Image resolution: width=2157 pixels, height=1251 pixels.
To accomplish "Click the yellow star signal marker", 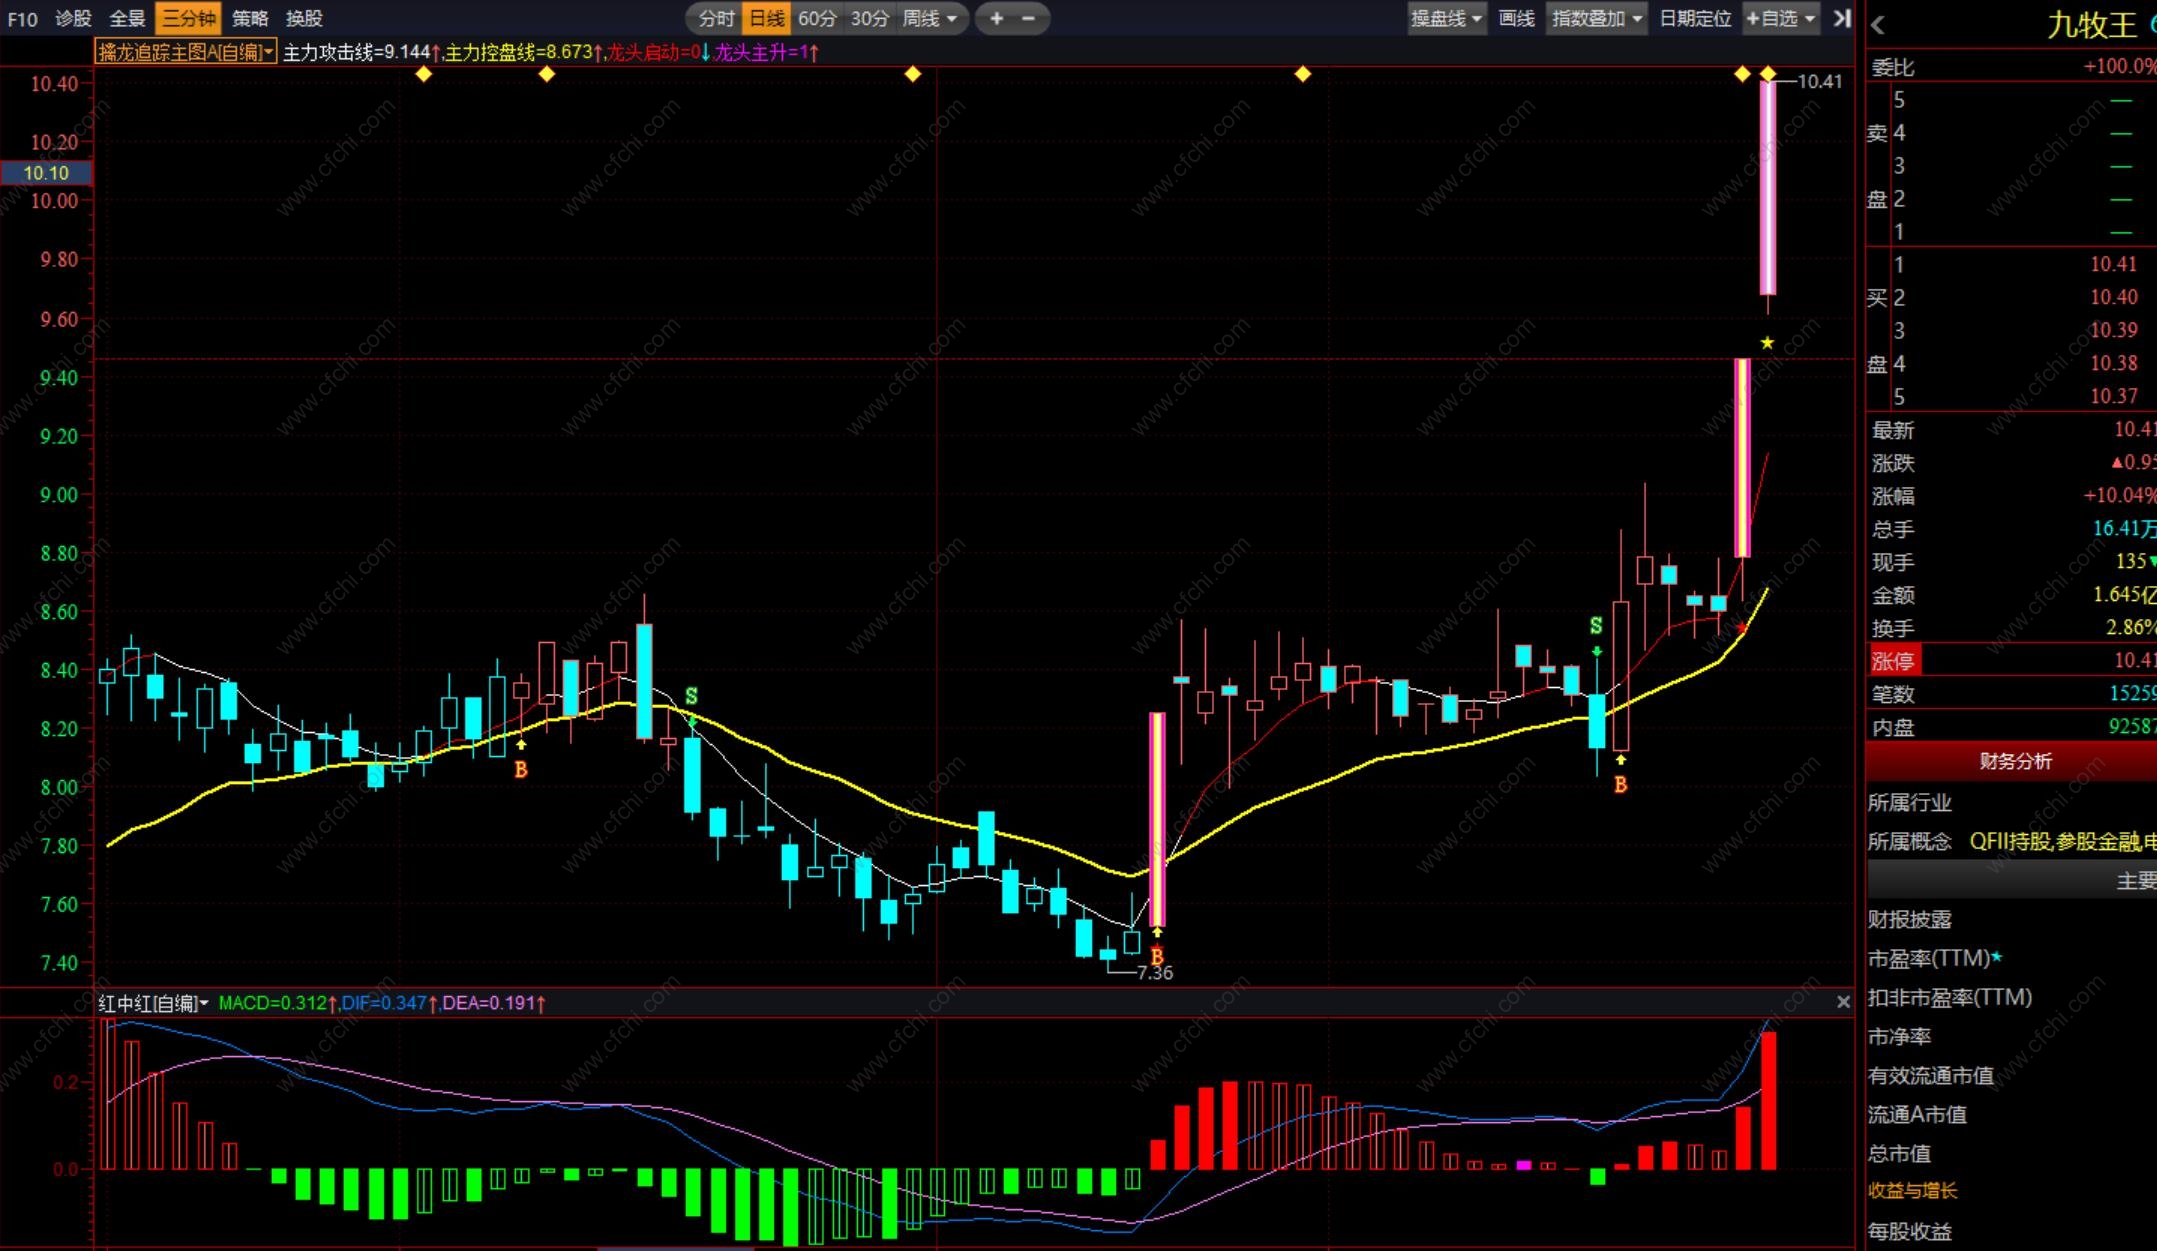I will click(1767, 343).
